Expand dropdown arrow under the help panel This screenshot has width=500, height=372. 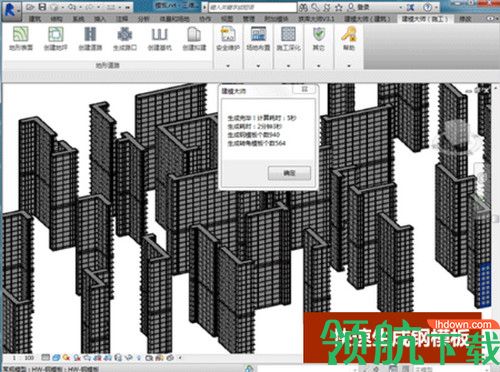(349, 66)
